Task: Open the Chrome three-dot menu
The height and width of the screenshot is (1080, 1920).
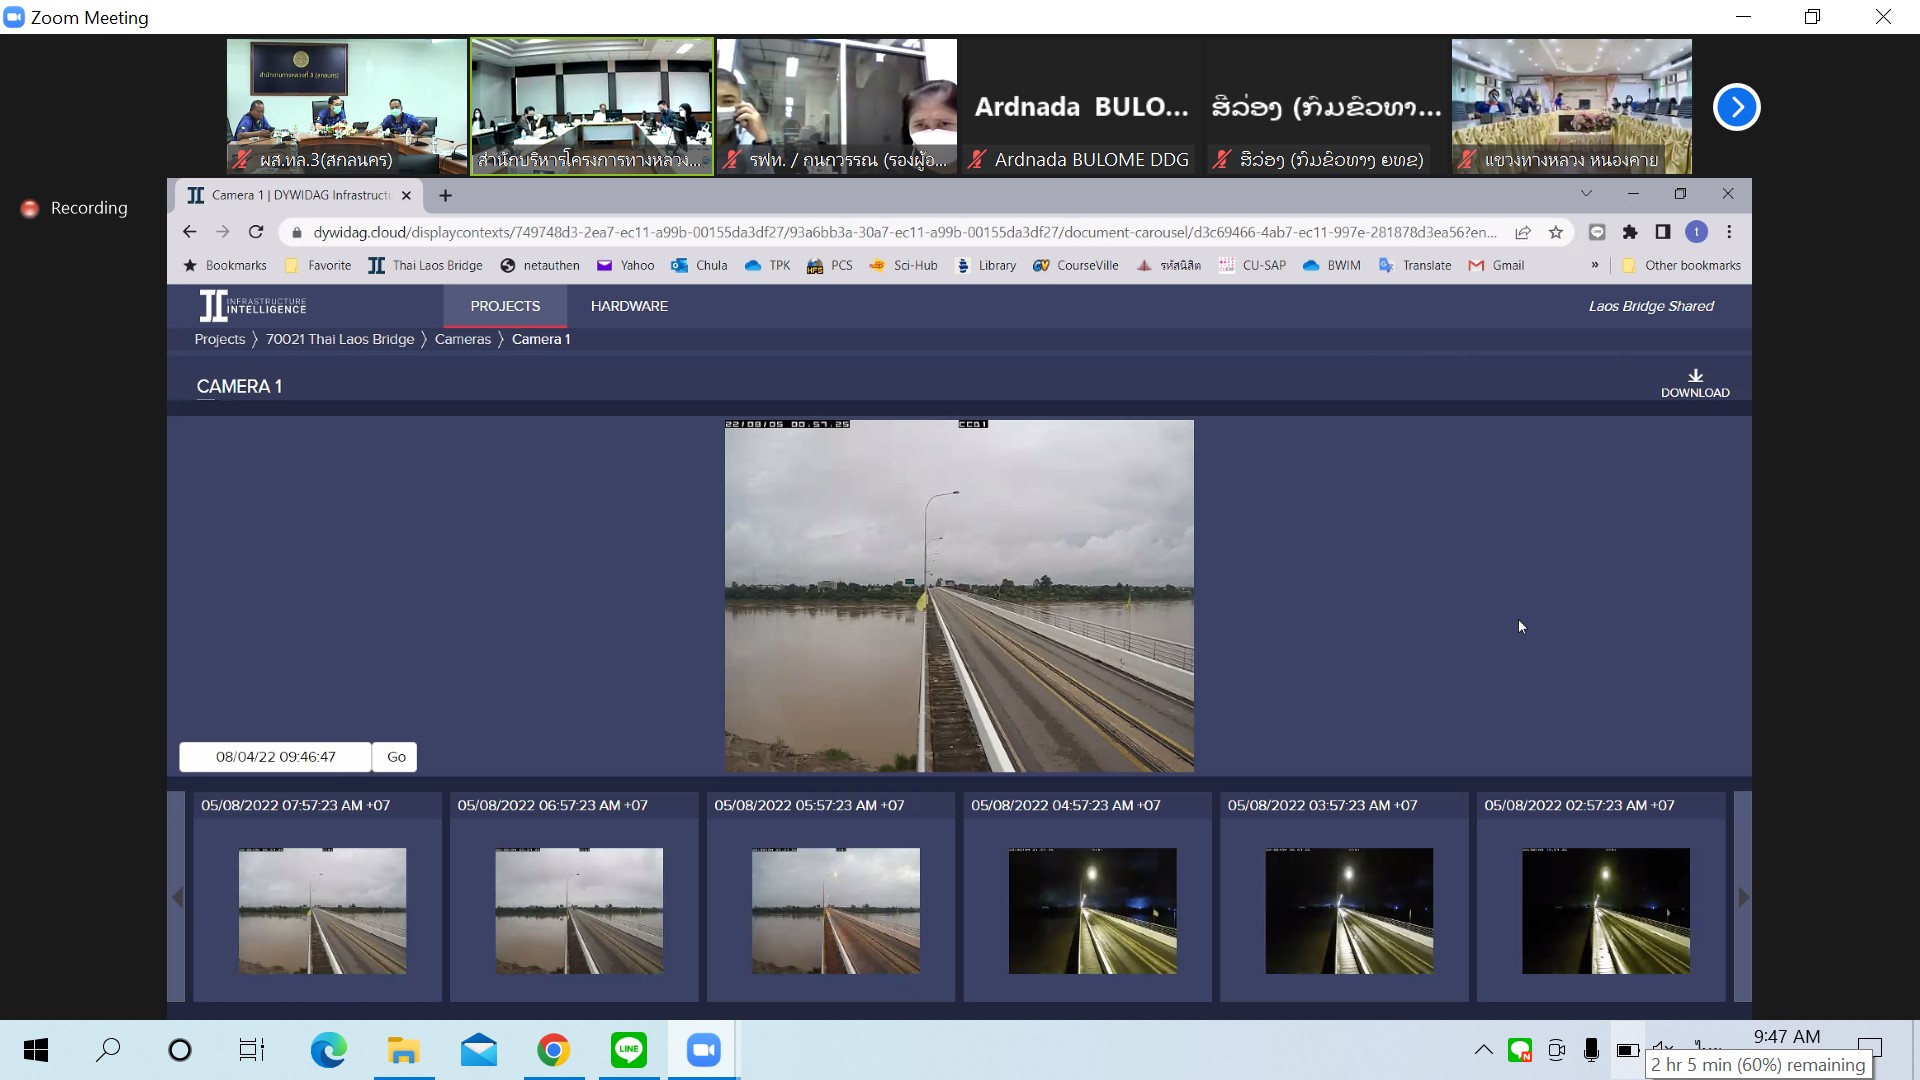Action: point(1728,232)
